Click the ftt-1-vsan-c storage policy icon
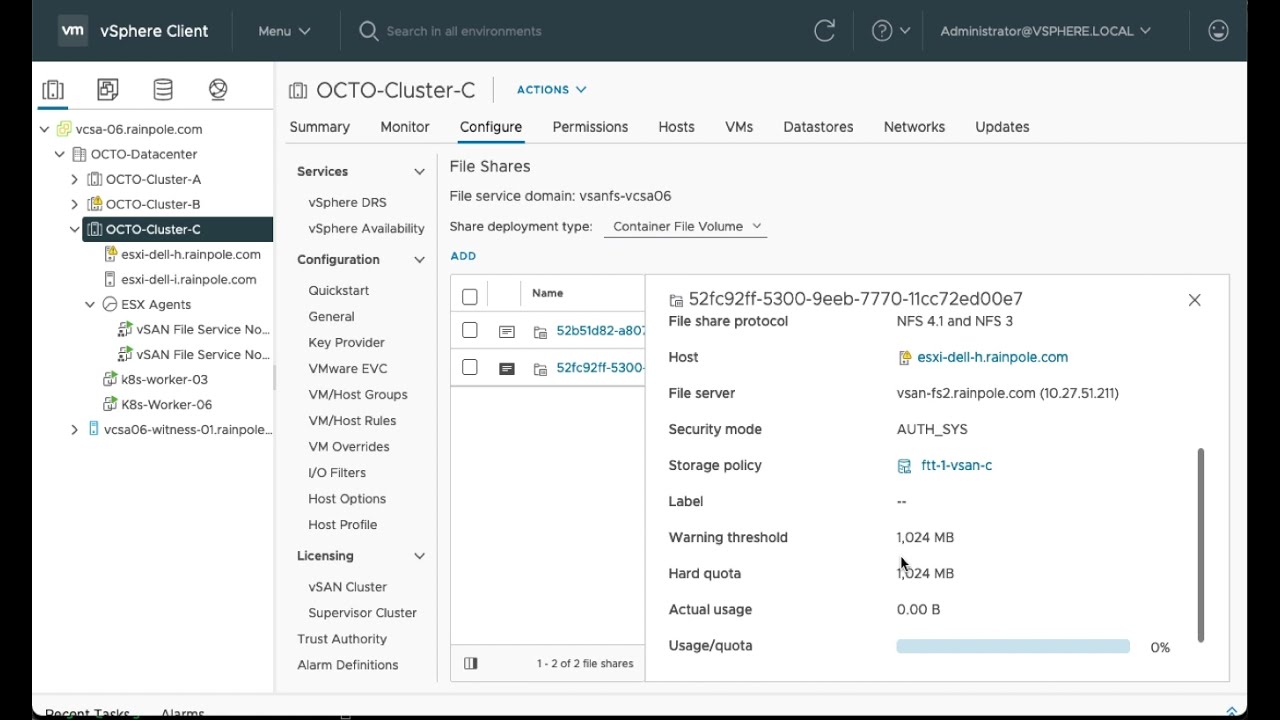 tap(904, 466)
